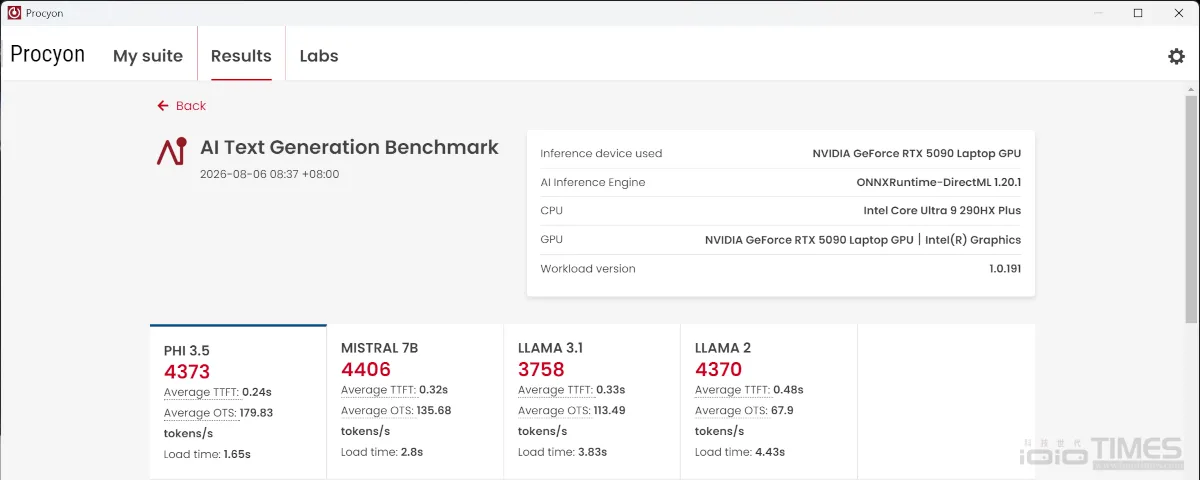1200x480 pixels.
Task: Click the back arrow icon
Action: pos(163,105)
